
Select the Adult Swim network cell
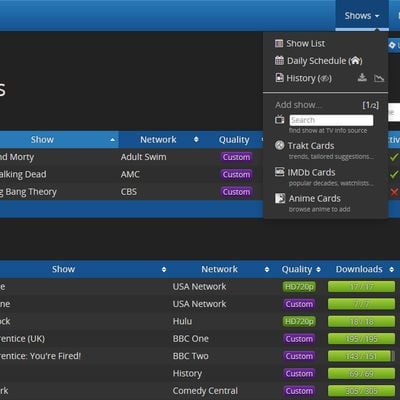(143, 157)
